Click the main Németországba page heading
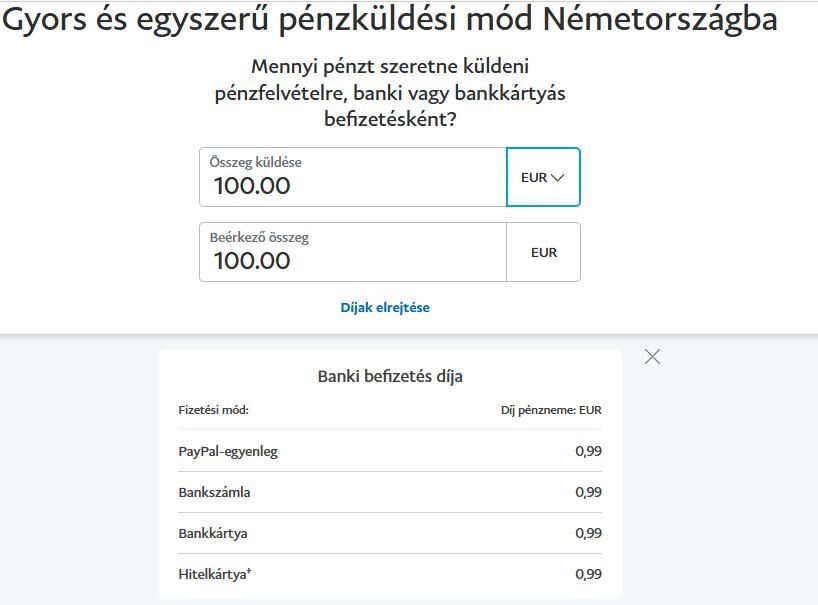This screenshot has width=818, height=605. pyautogui.click(x=391, y=20)
